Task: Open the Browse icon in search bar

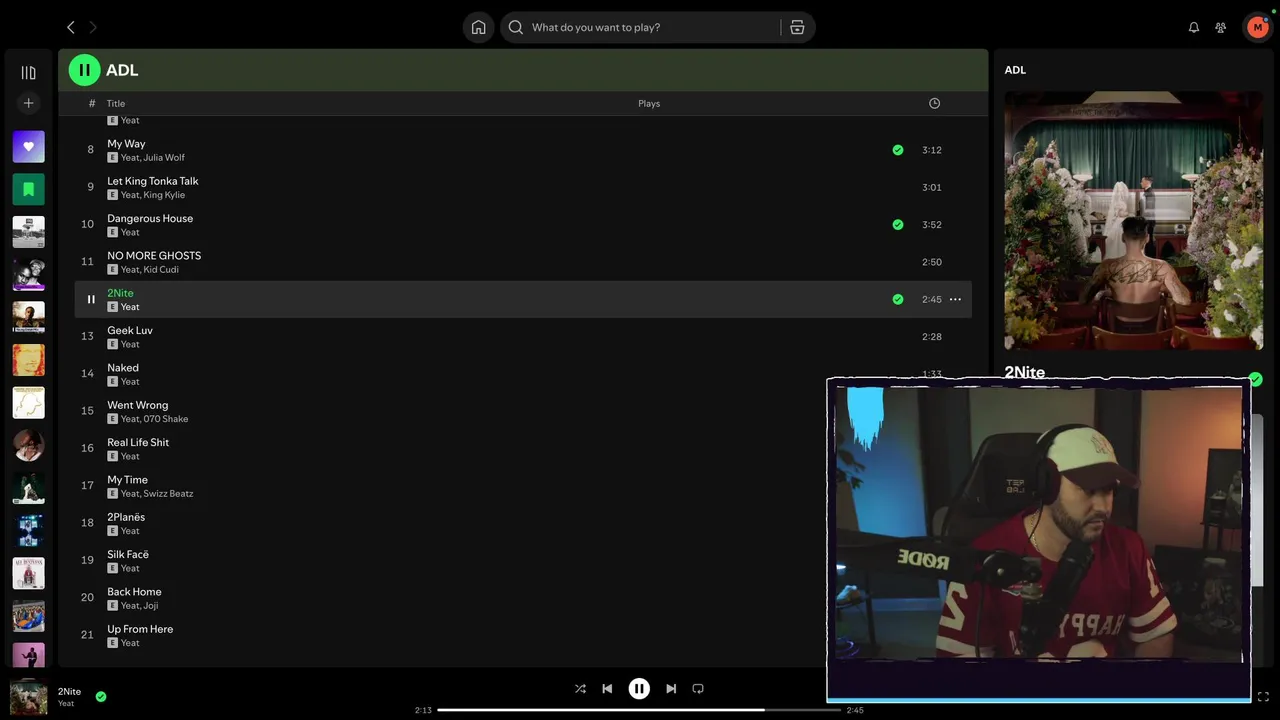Action: point(797,27)
